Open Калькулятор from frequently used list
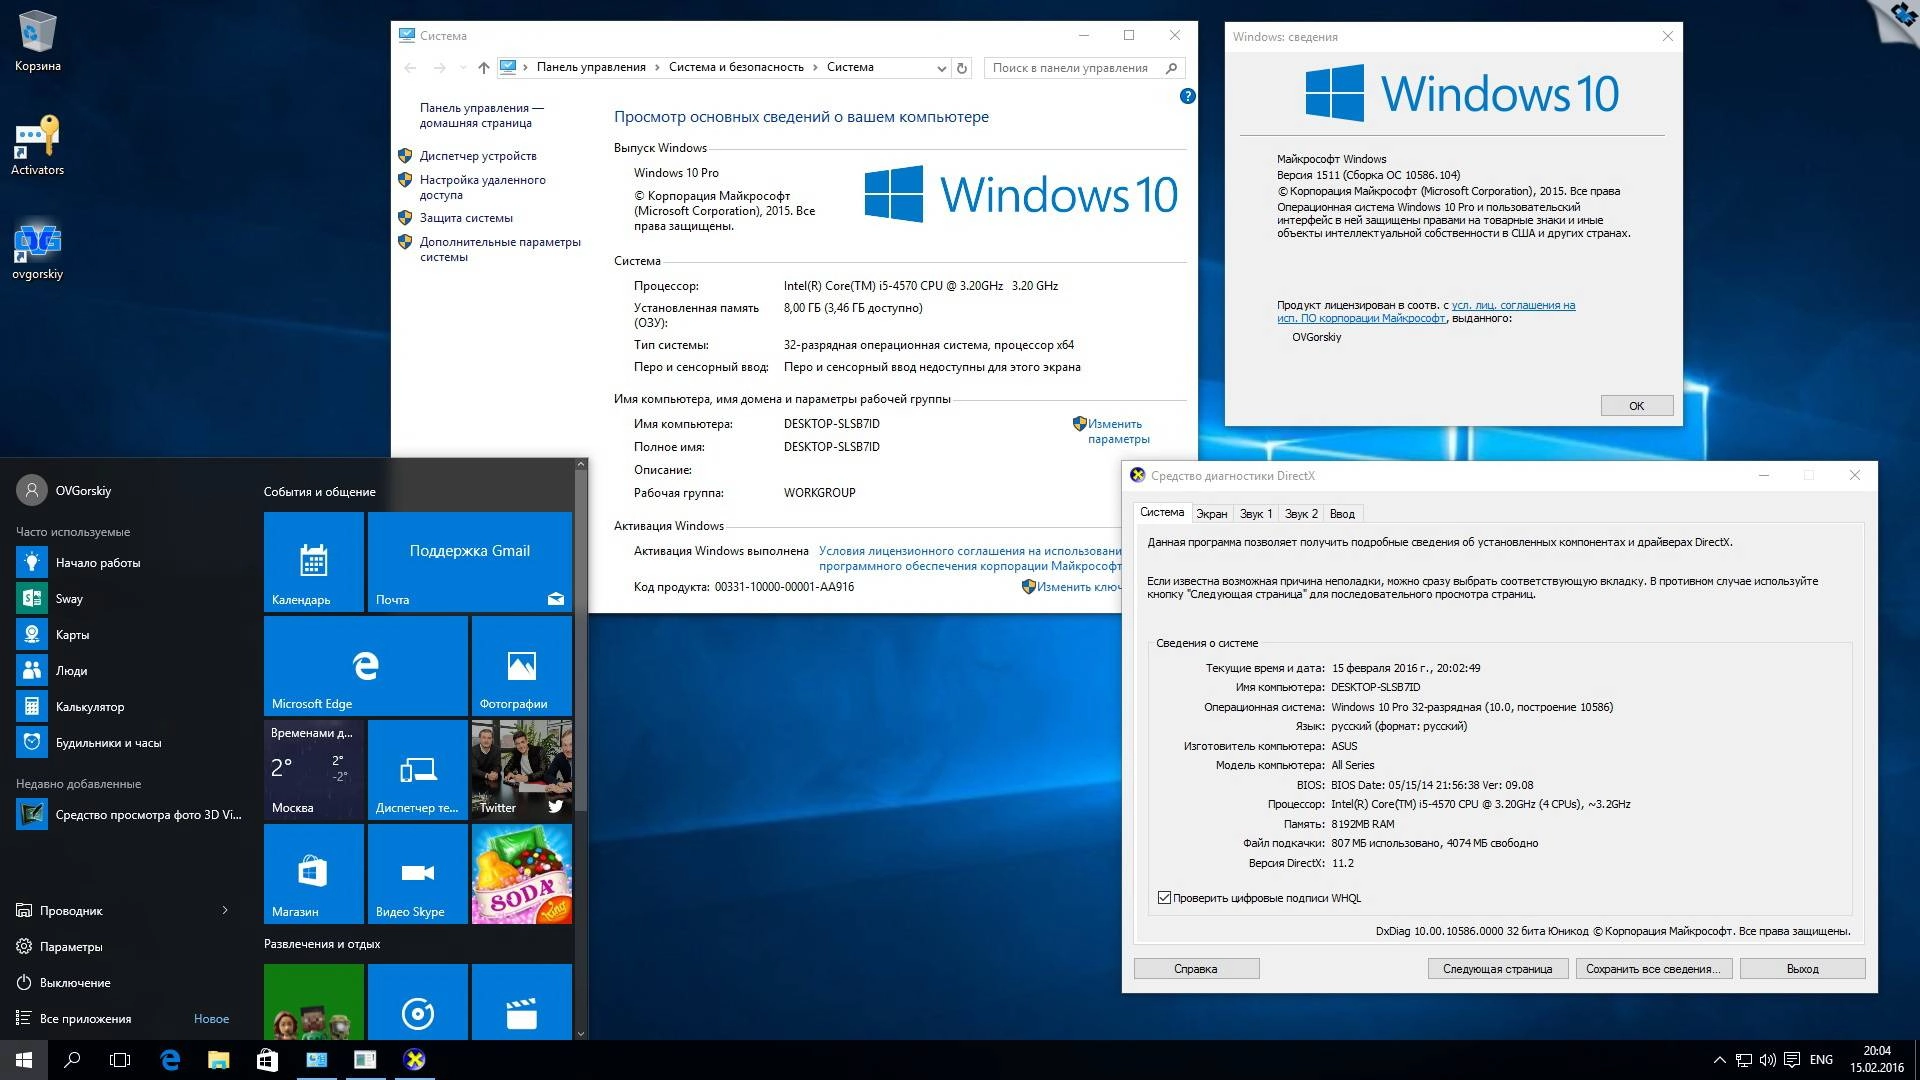 click(128, 707)
